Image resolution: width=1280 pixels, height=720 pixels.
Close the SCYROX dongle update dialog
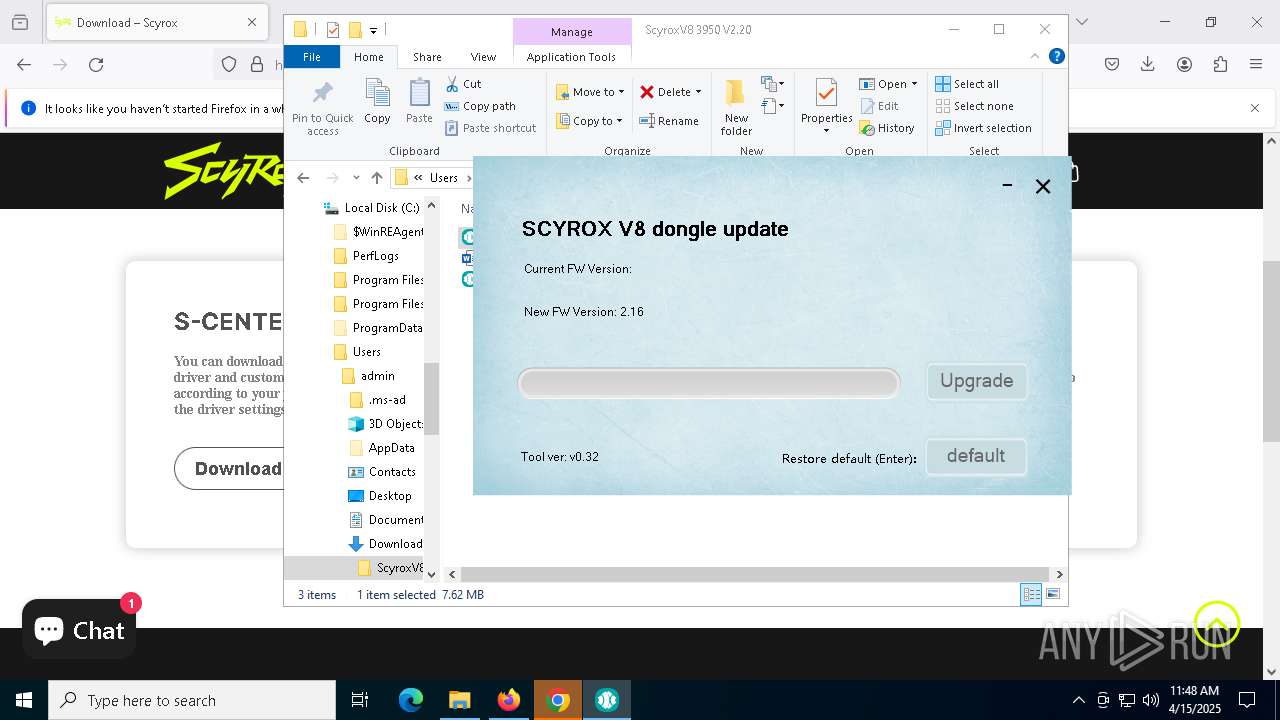click(x=1043, y=186)
